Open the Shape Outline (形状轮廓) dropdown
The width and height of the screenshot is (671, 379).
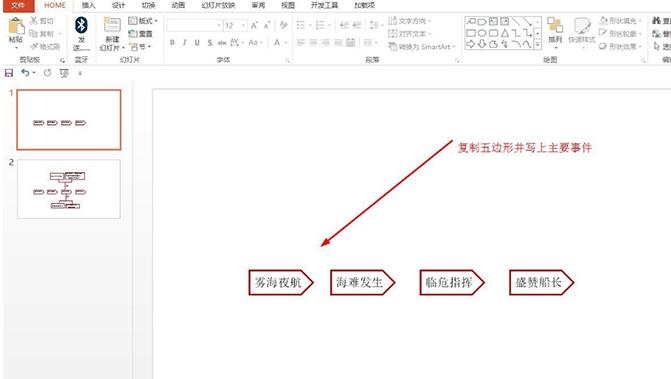621,33
